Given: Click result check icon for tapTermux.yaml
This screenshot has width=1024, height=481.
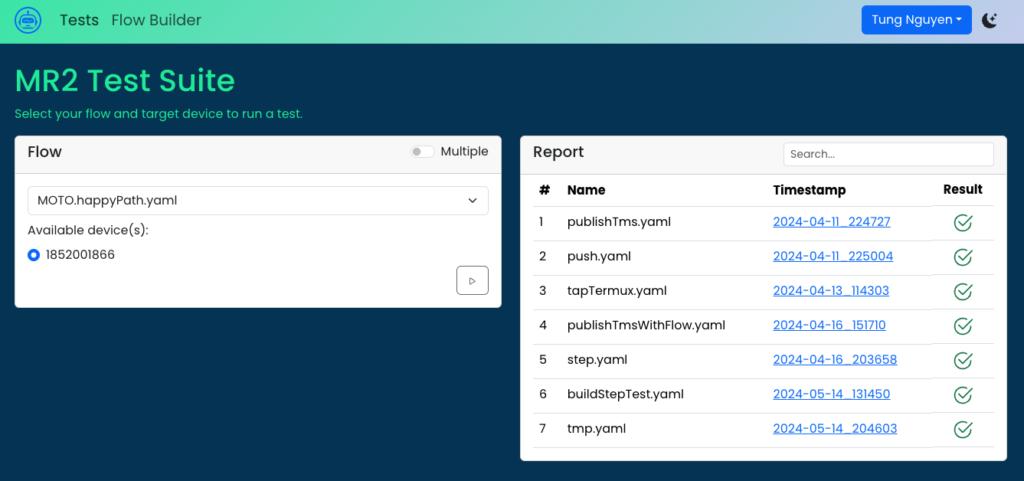Looking at the screenshot, I should [x=963, y=292].
